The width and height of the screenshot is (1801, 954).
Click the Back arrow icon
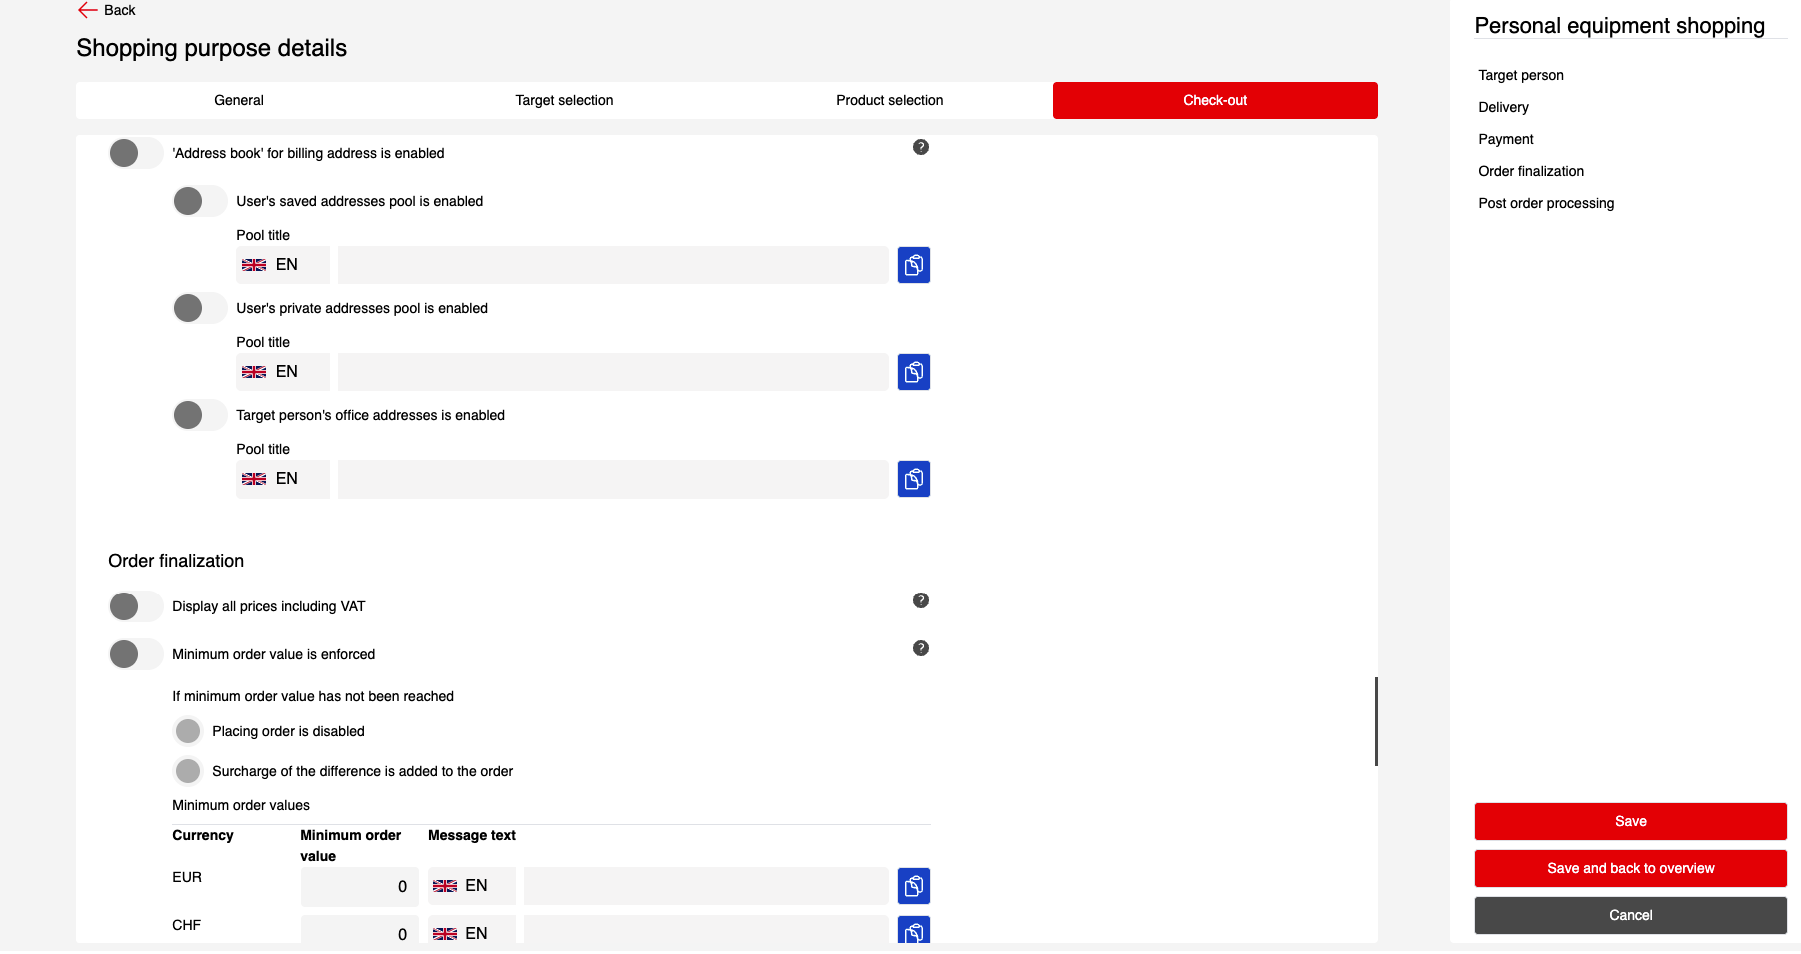87,10
